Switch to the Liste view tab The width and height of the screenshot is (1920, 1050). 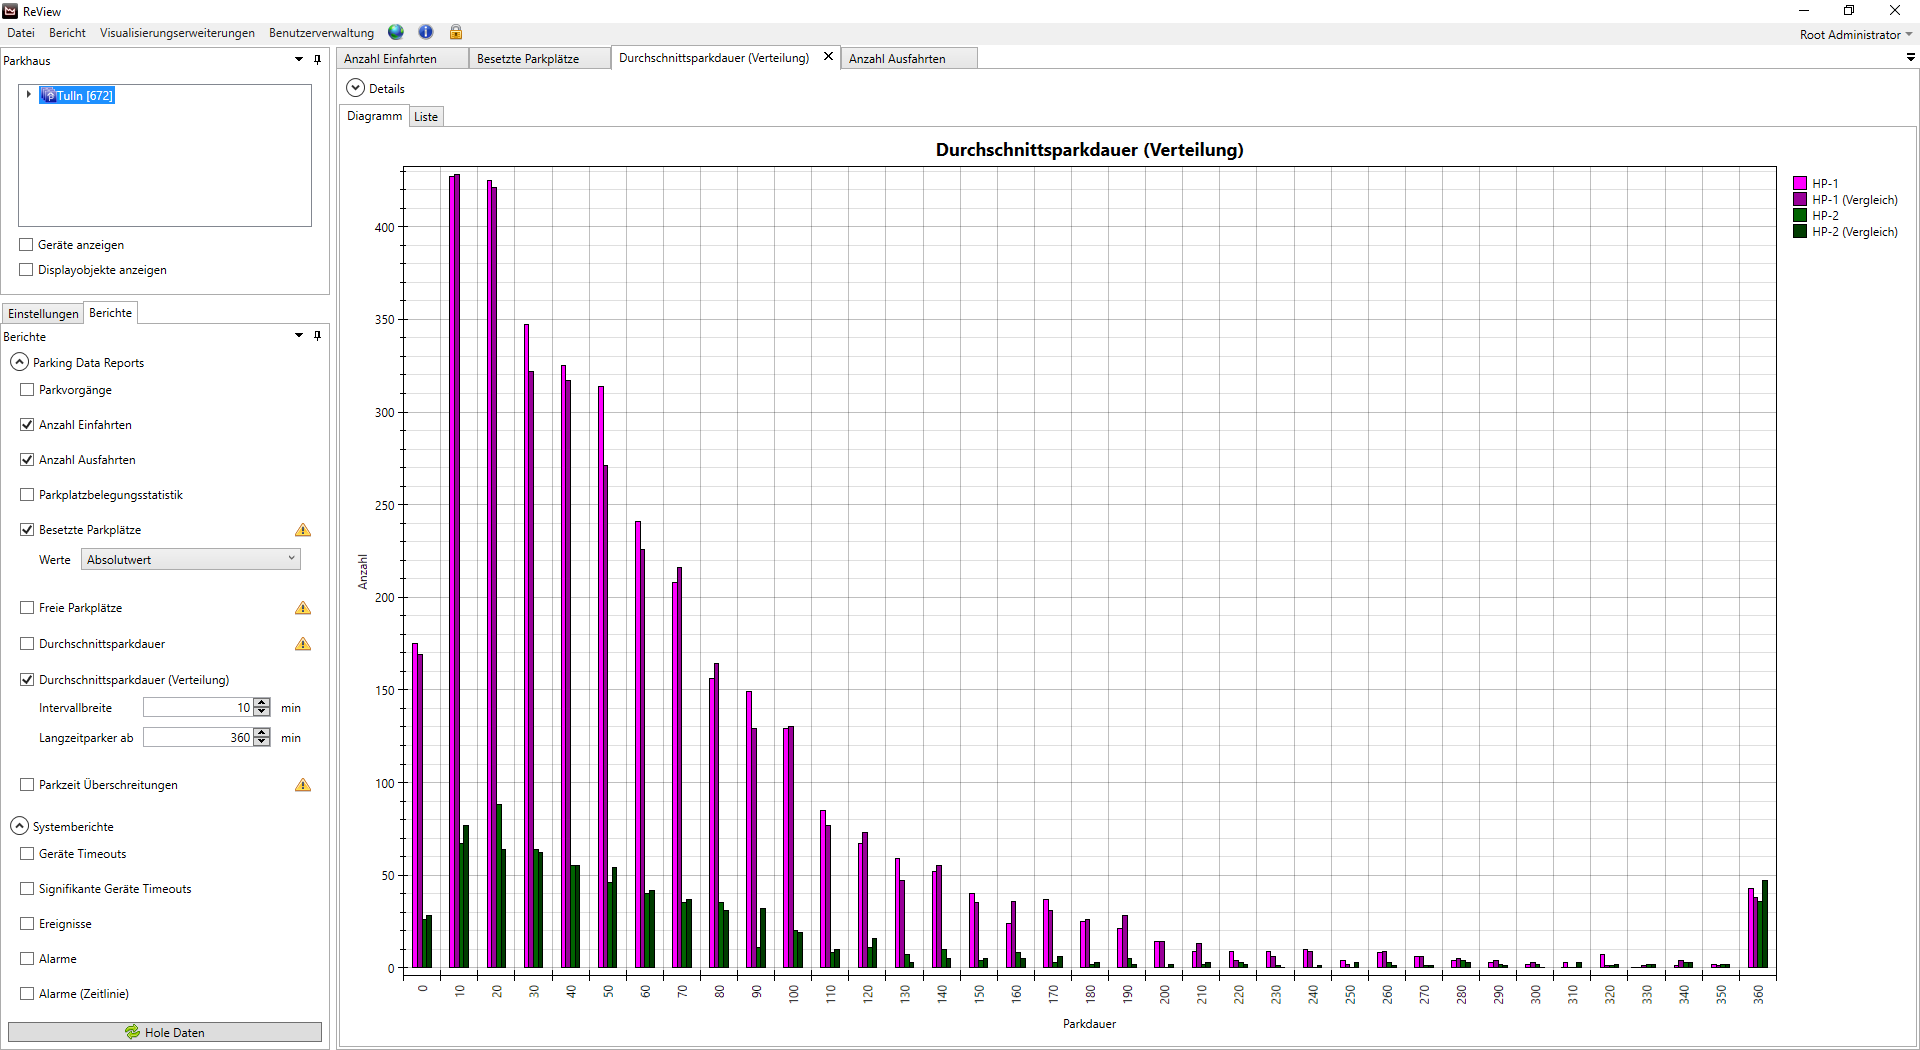tap(426, 117)
